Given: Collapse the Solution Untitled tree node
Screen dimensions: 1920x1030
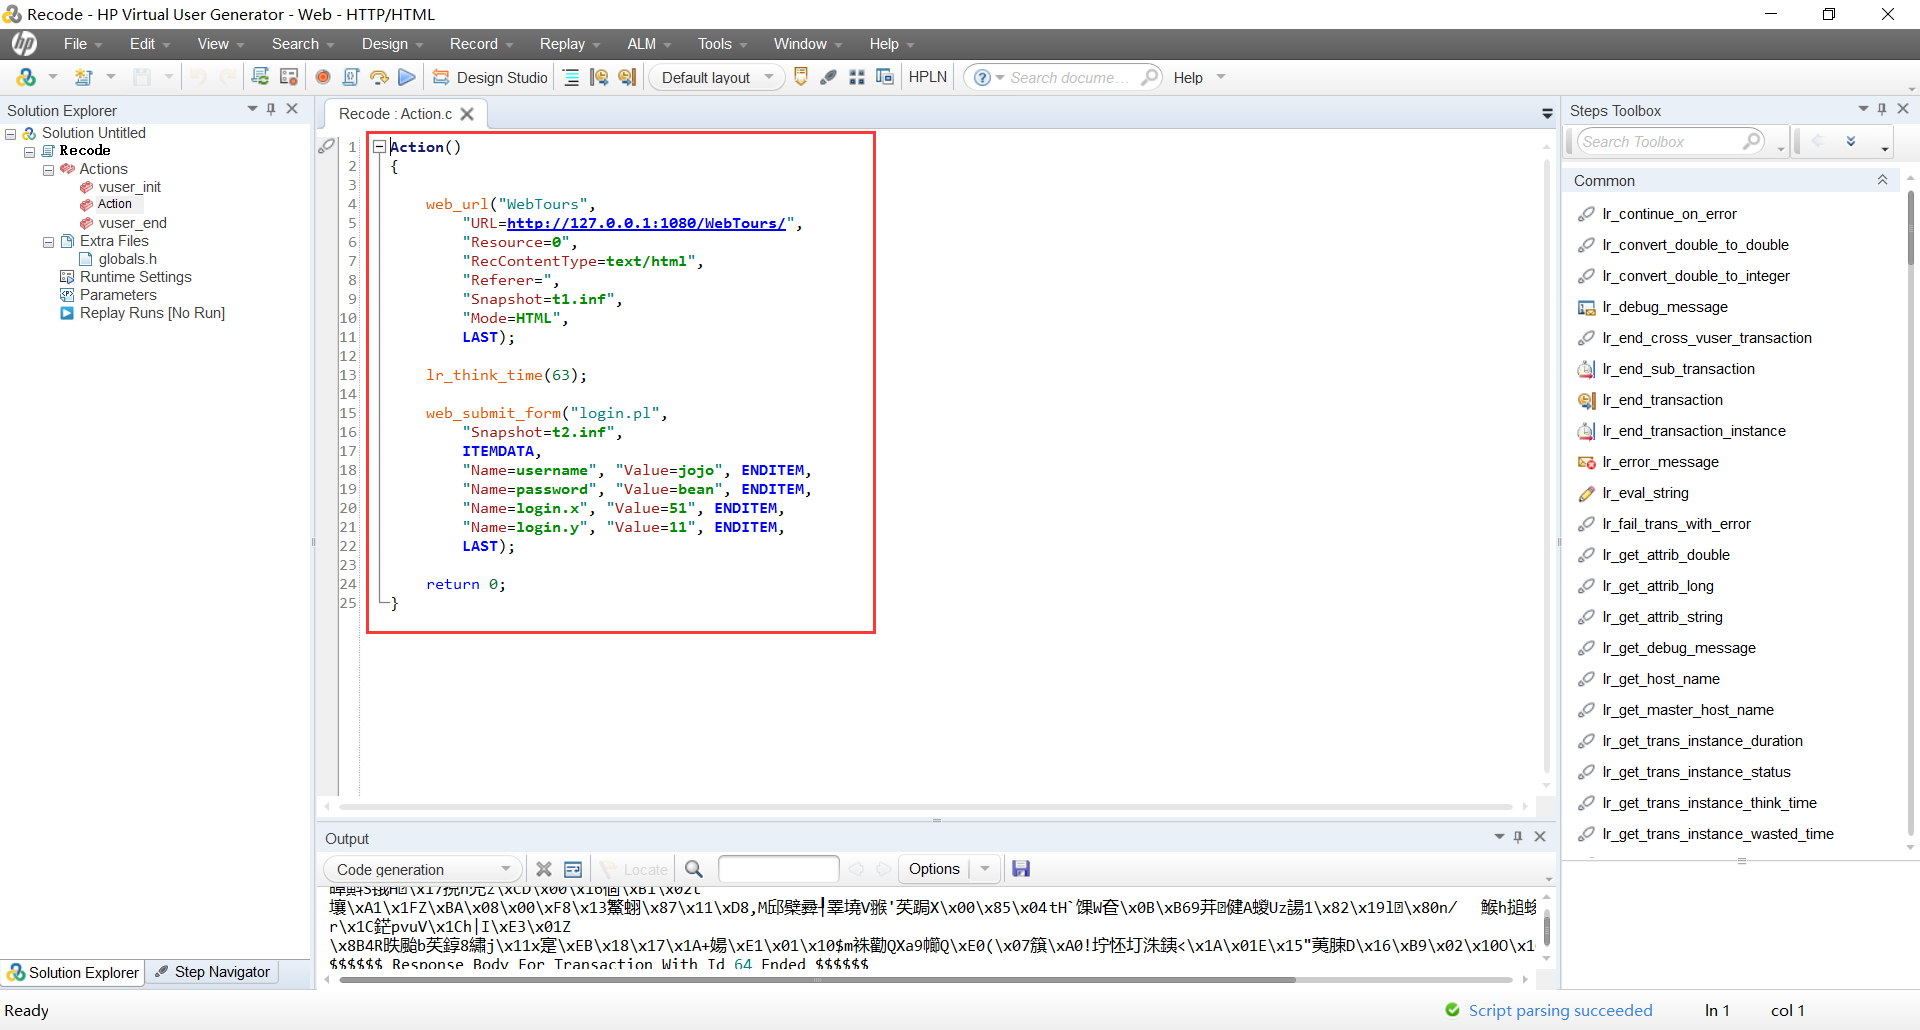Looking at the screenshot, I should pos(11,133).
